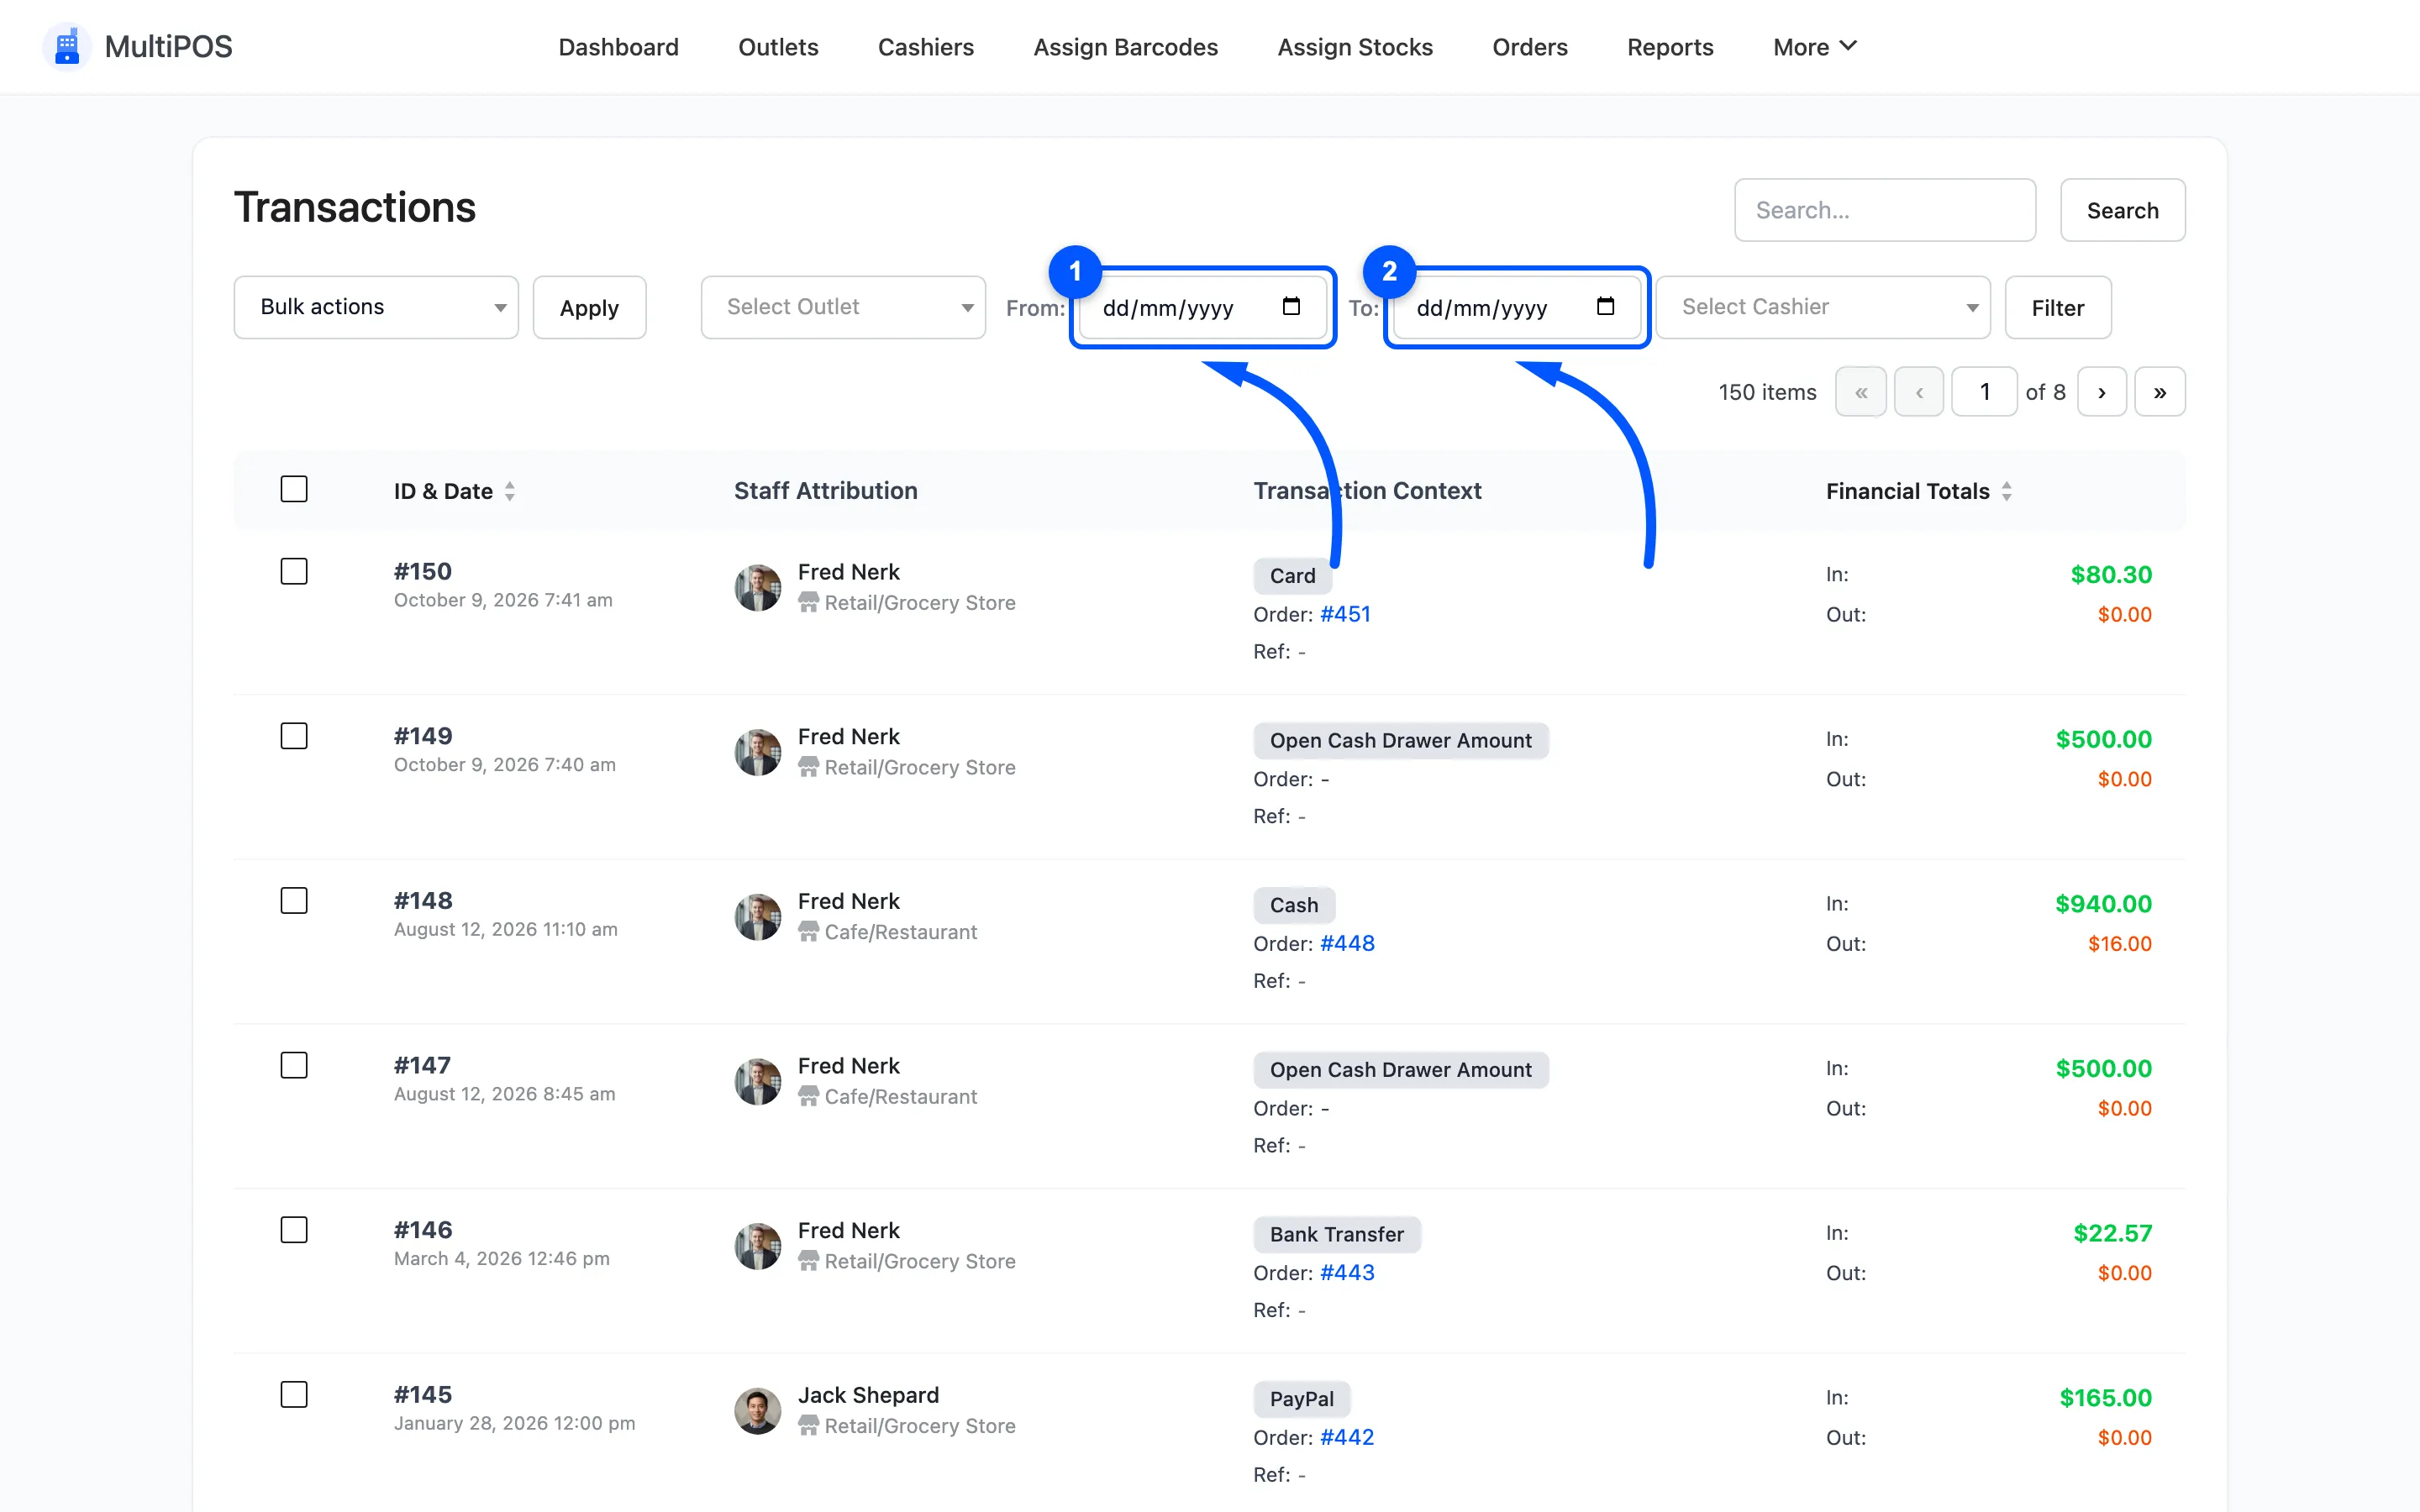Go to previous page arrow
The image size is (2420, 1512).
[x=1918, y=392]
